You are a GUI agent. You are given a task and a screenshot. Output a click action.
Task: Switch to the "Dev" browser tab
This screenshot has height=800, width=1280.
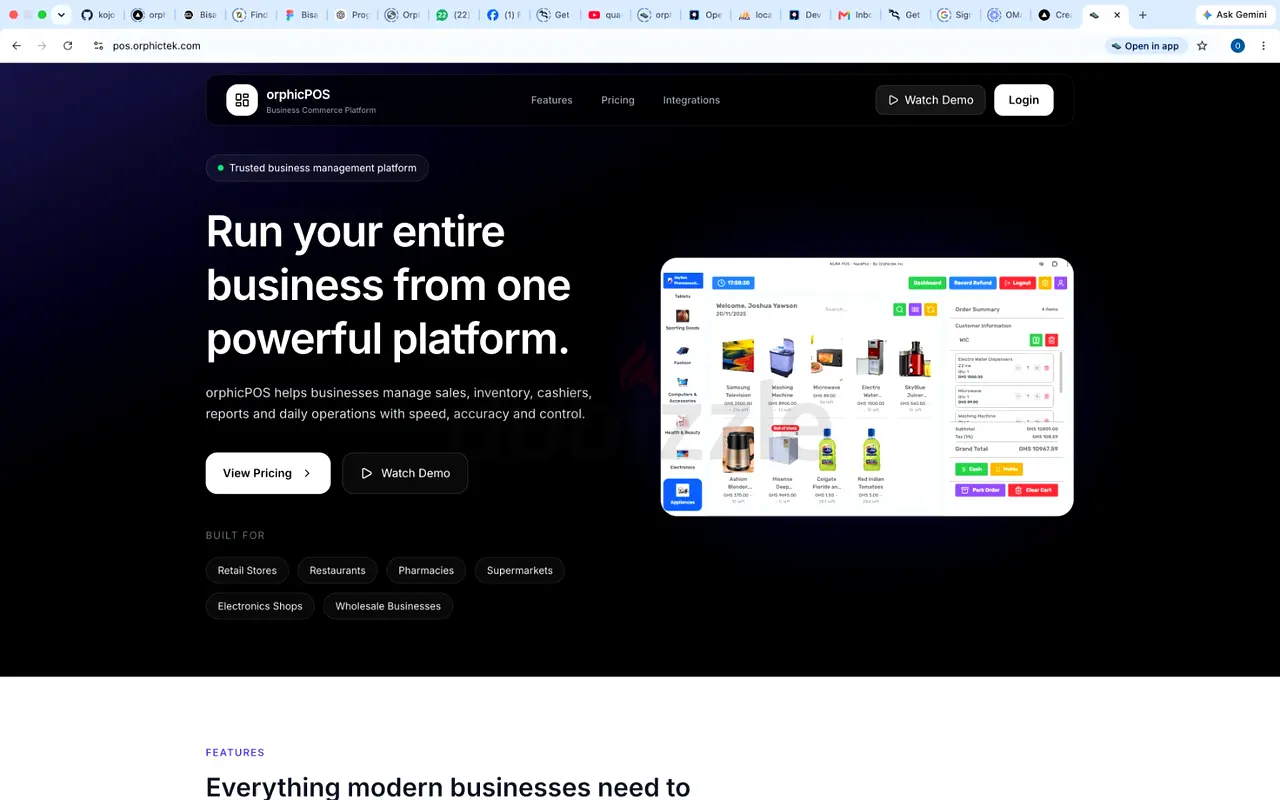tap(805, 15)
